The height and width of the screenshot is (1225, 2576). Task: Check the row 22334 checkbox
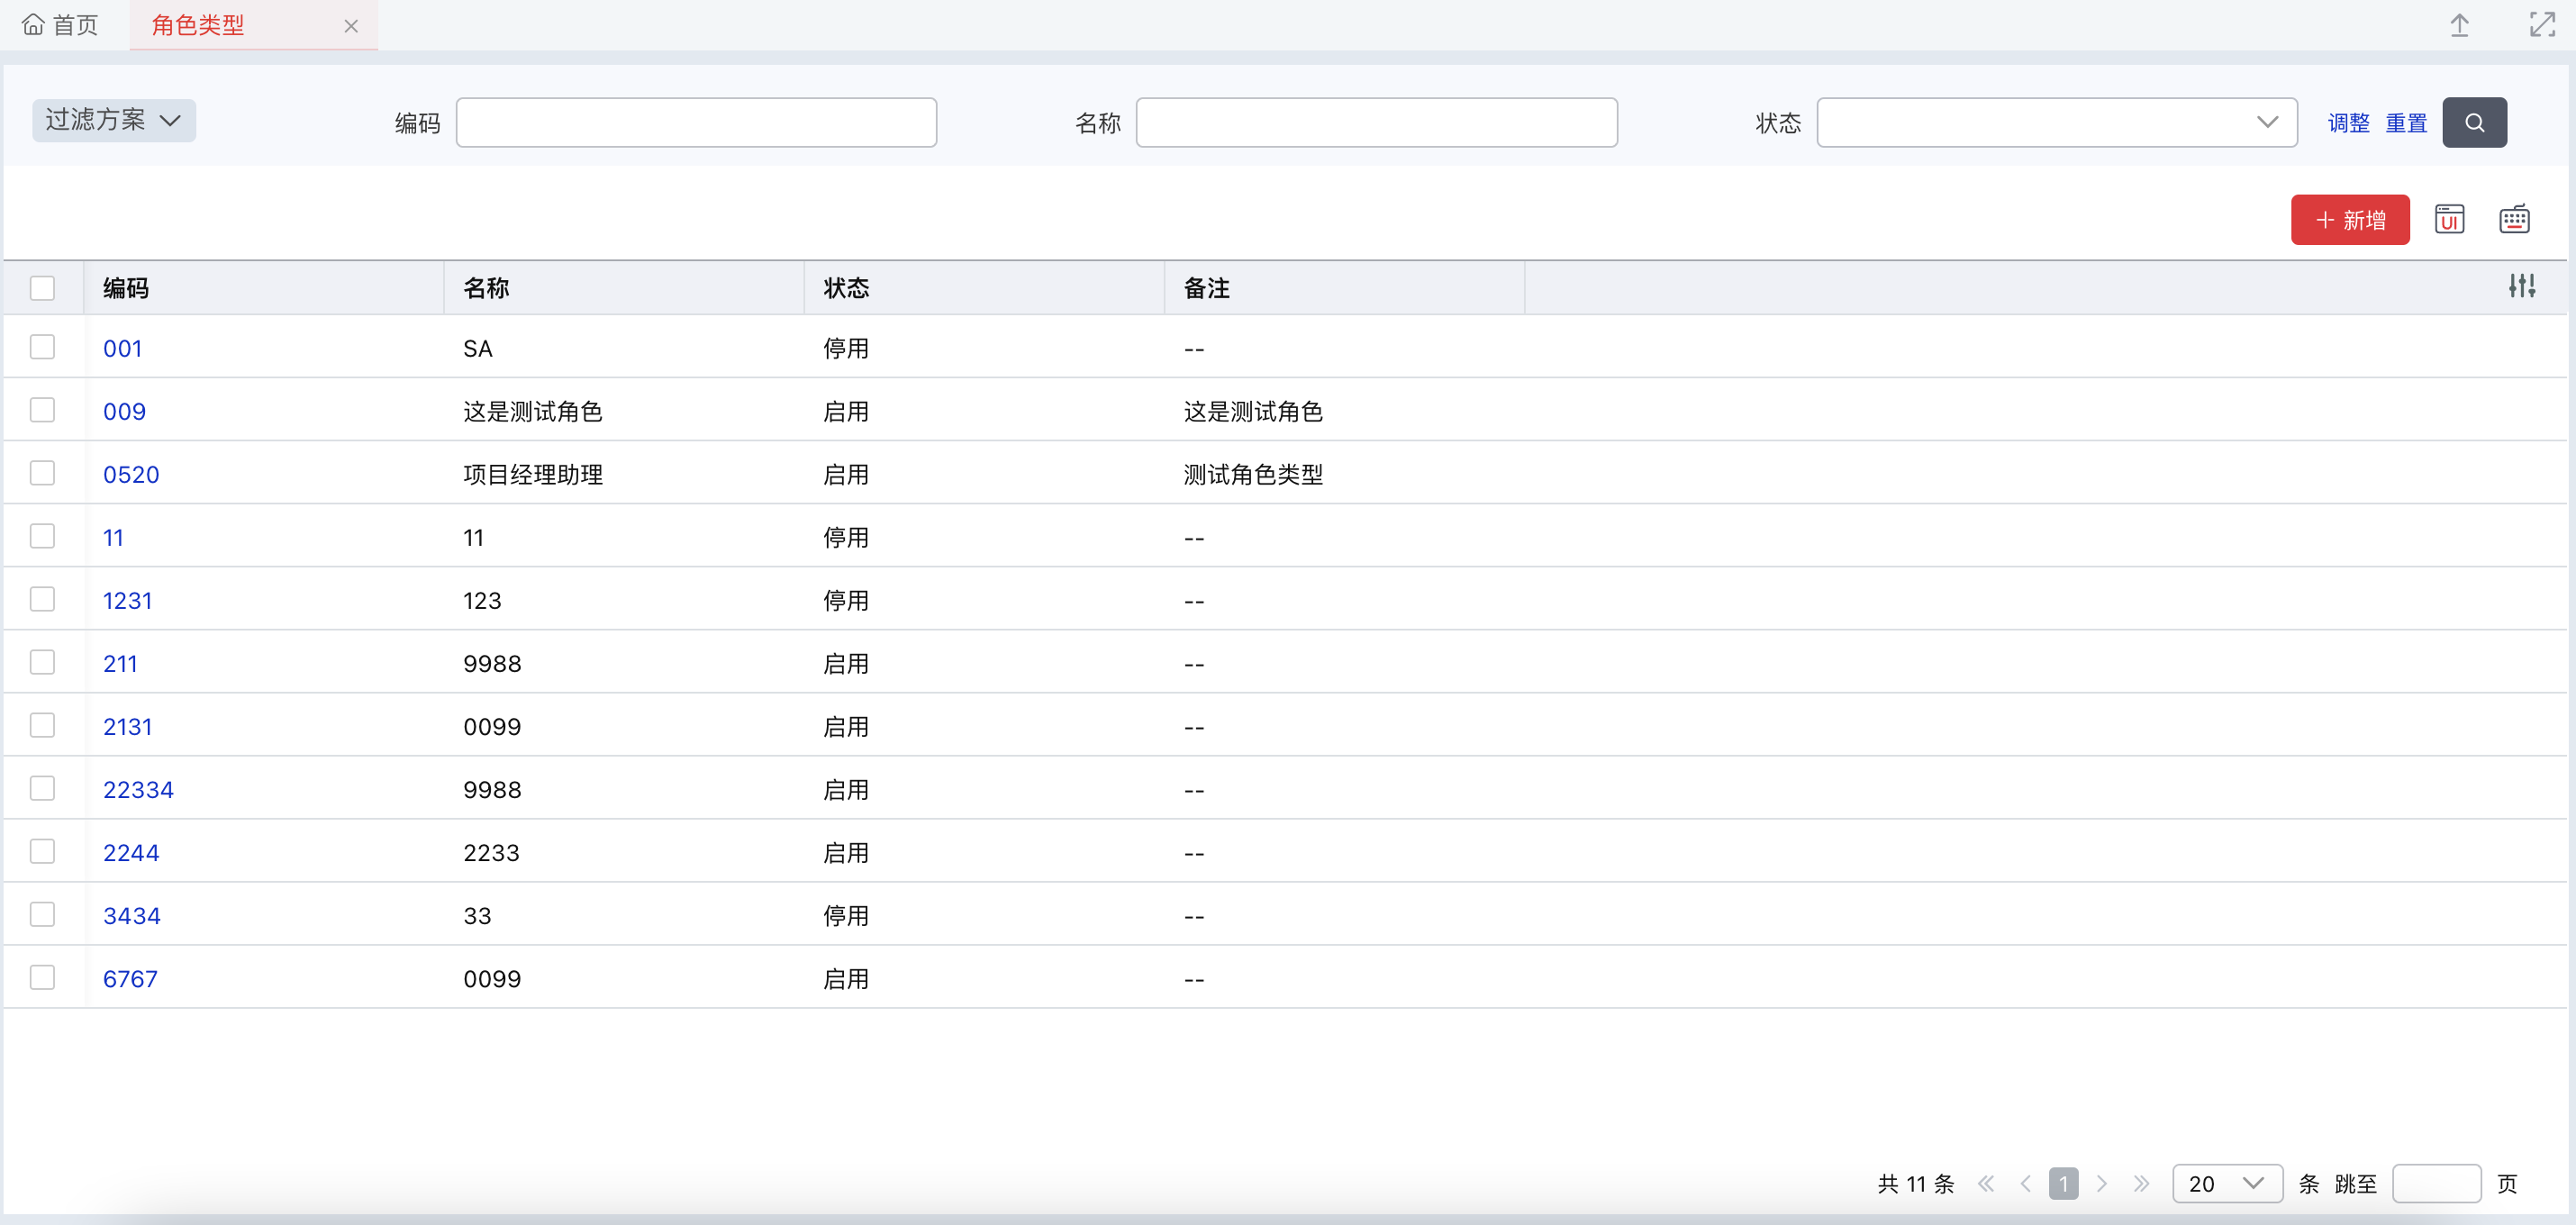point(42,788)
